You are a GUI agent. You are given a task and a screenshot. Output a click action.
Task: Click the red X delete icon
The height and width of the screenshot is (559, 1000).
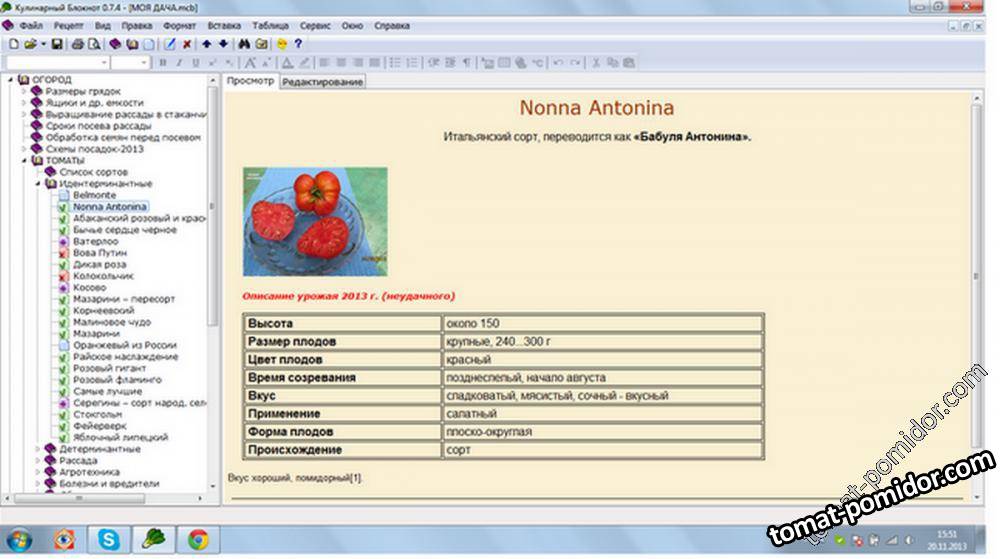pyautogui.click(x=187, y=44)
